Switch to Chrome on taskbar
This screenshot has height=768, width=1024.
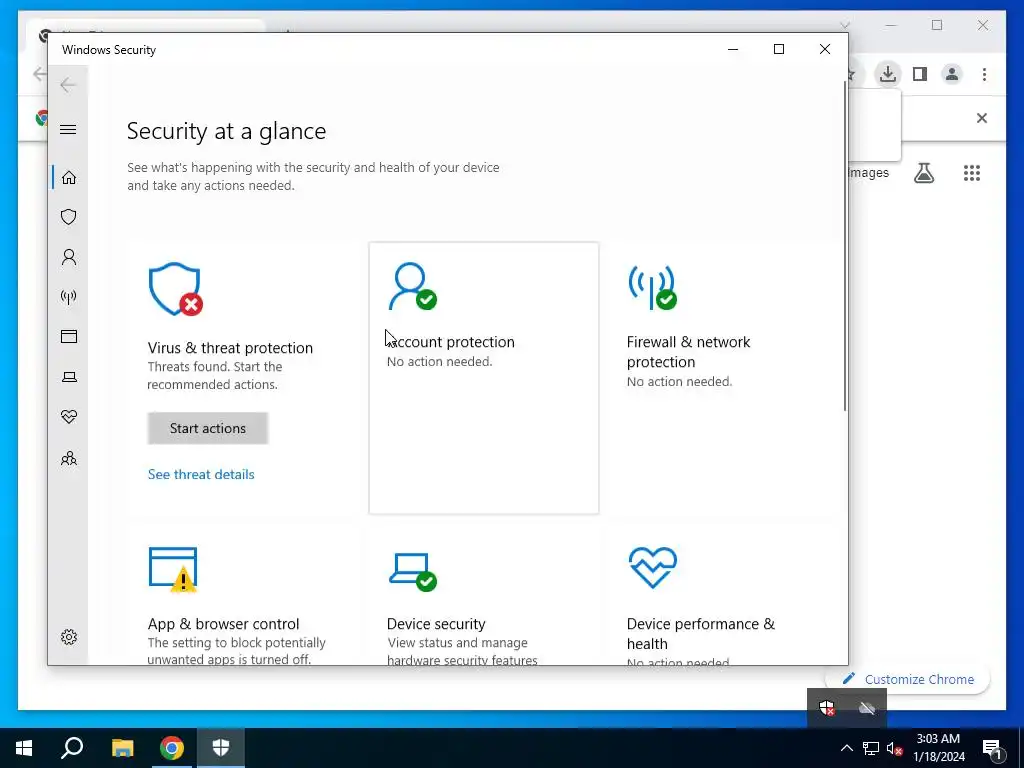coord(172,748)
